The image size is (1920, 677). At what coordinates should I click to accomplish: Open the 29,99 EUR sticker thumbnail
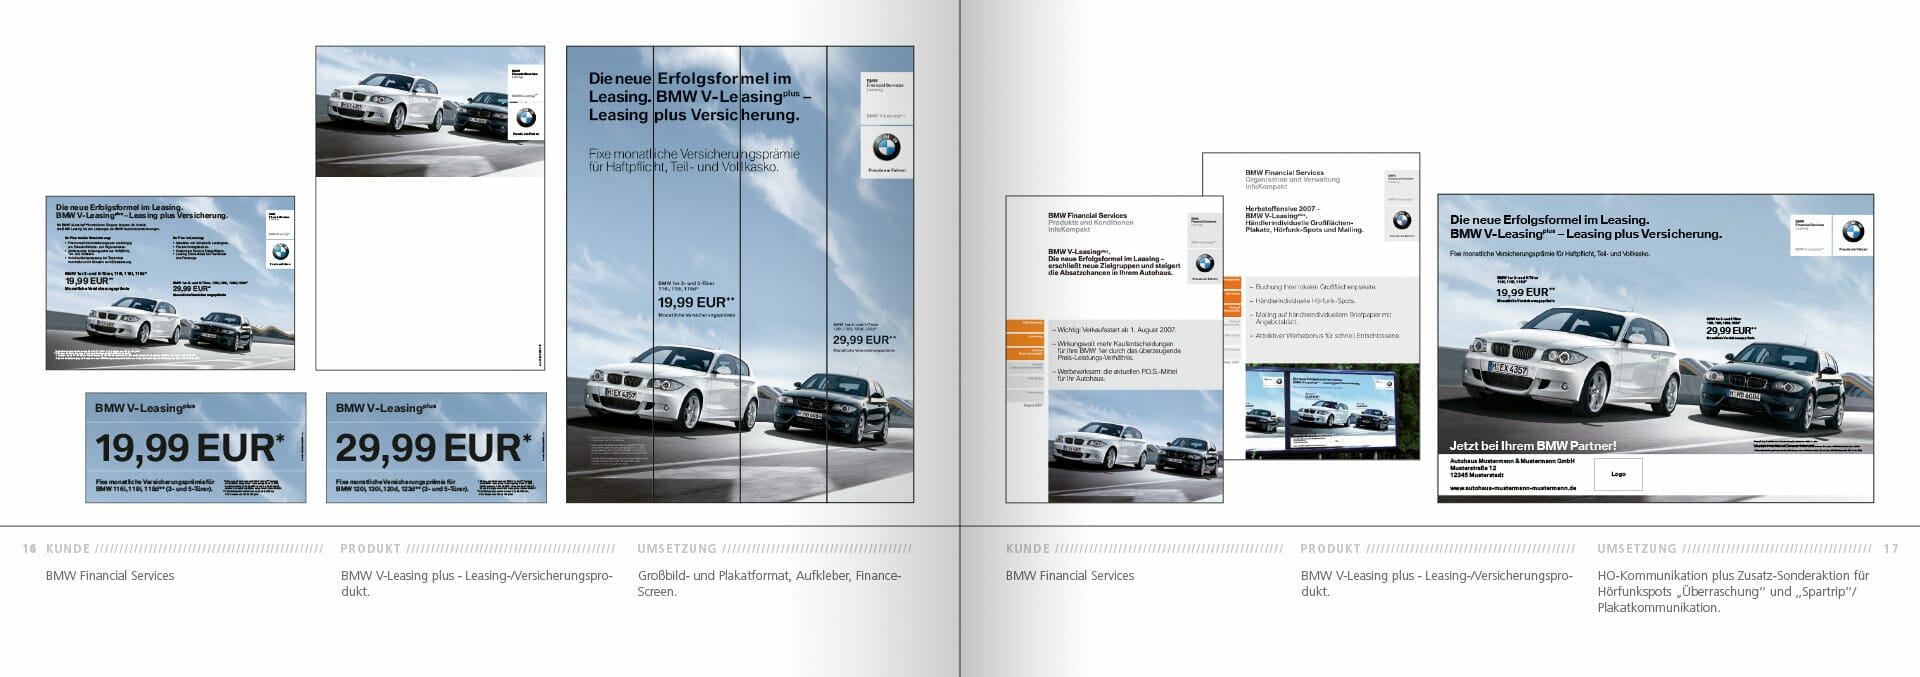click(436, 447)
